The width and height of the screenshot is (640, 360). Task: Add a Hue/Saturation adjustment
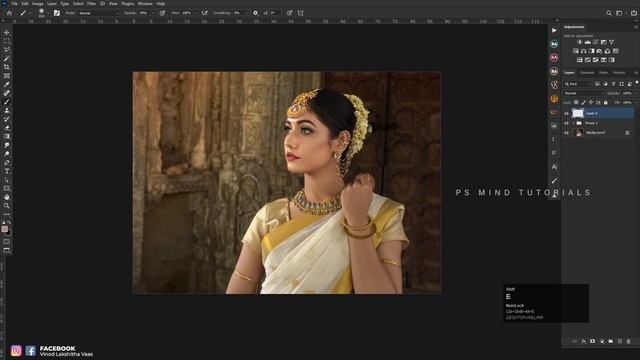click(x=576, y=51)
